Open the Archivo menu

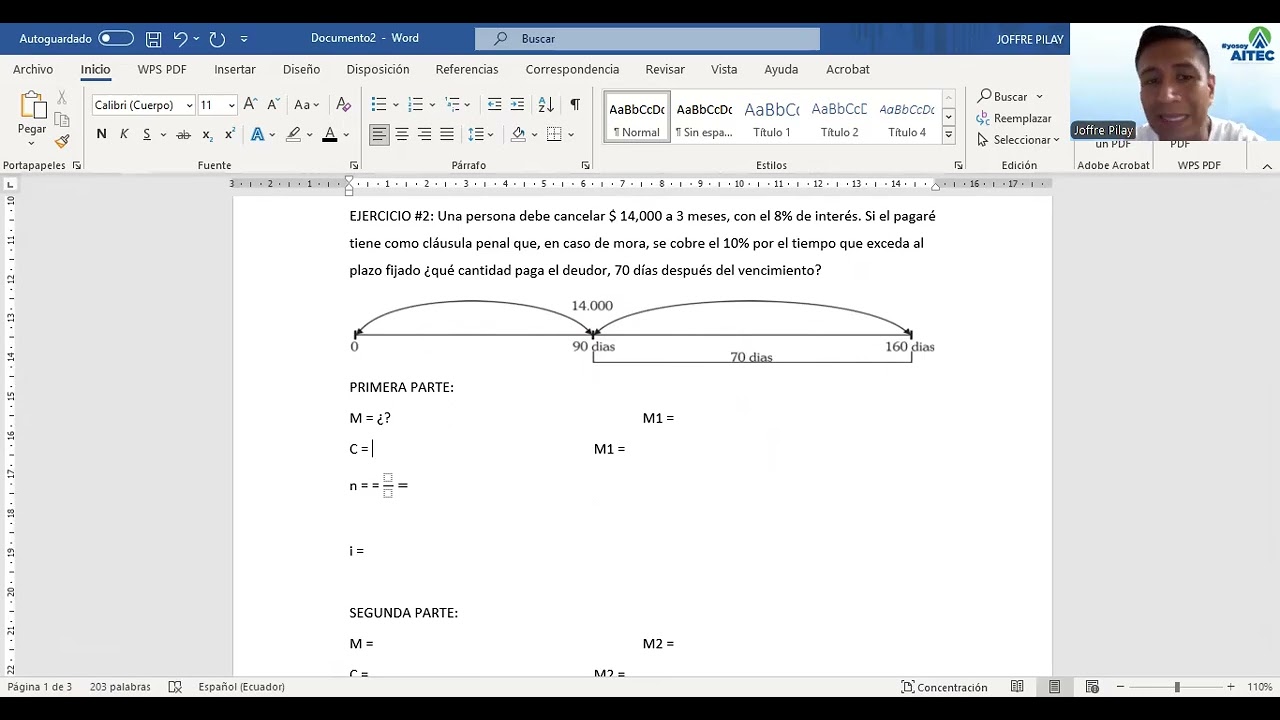click(x=33, y=69)
